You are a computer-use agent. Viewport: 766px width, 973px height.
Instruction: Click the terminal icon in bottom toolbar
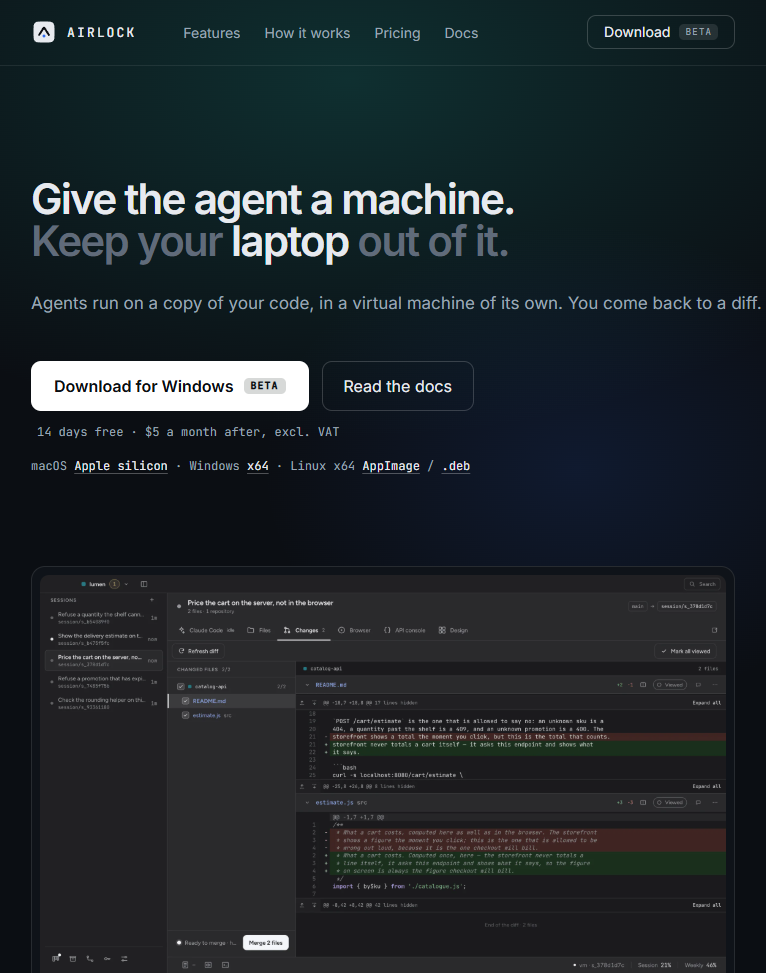pos(225,965)
